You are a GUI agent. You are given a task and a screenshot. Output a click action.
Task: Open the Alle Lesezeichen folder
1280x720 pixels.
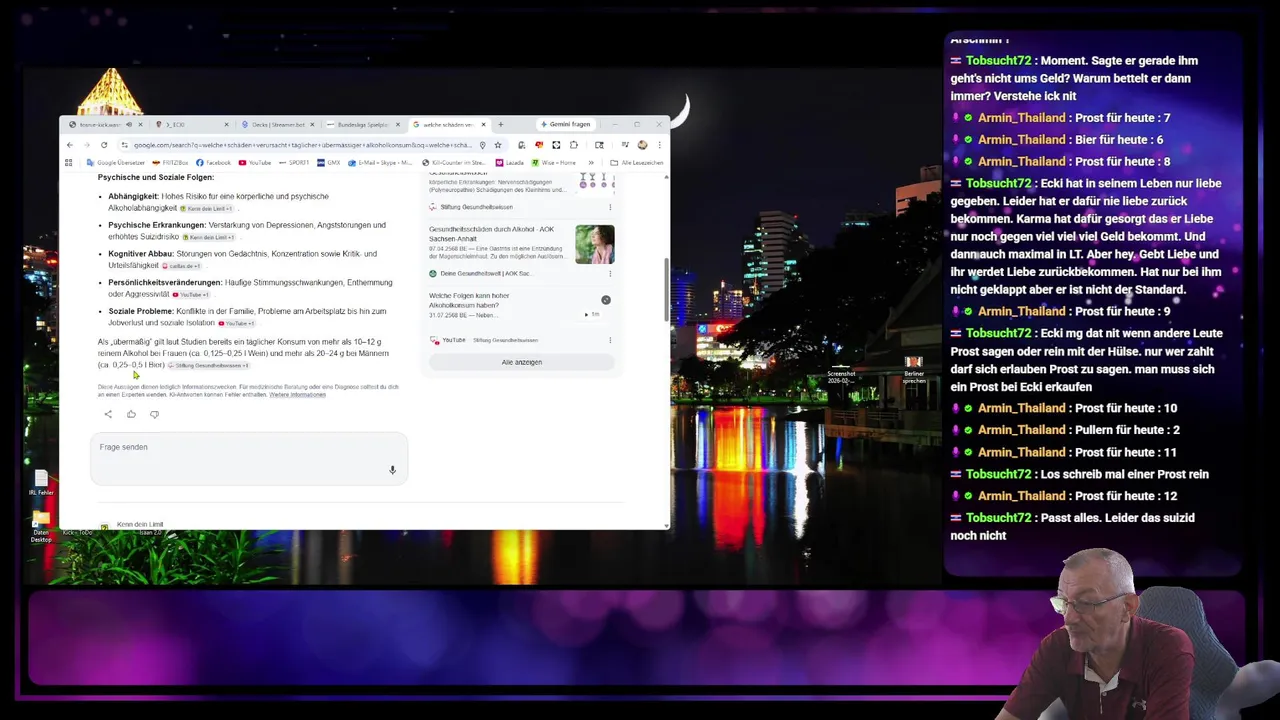point(637,162)
